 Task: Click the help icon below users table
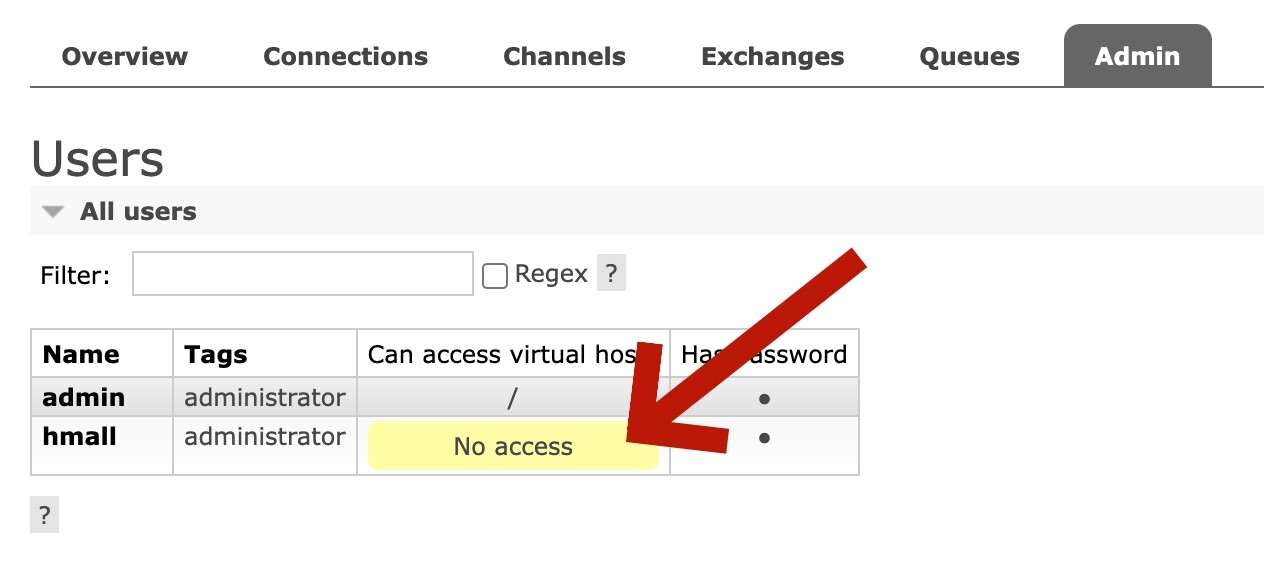point(45,516)
